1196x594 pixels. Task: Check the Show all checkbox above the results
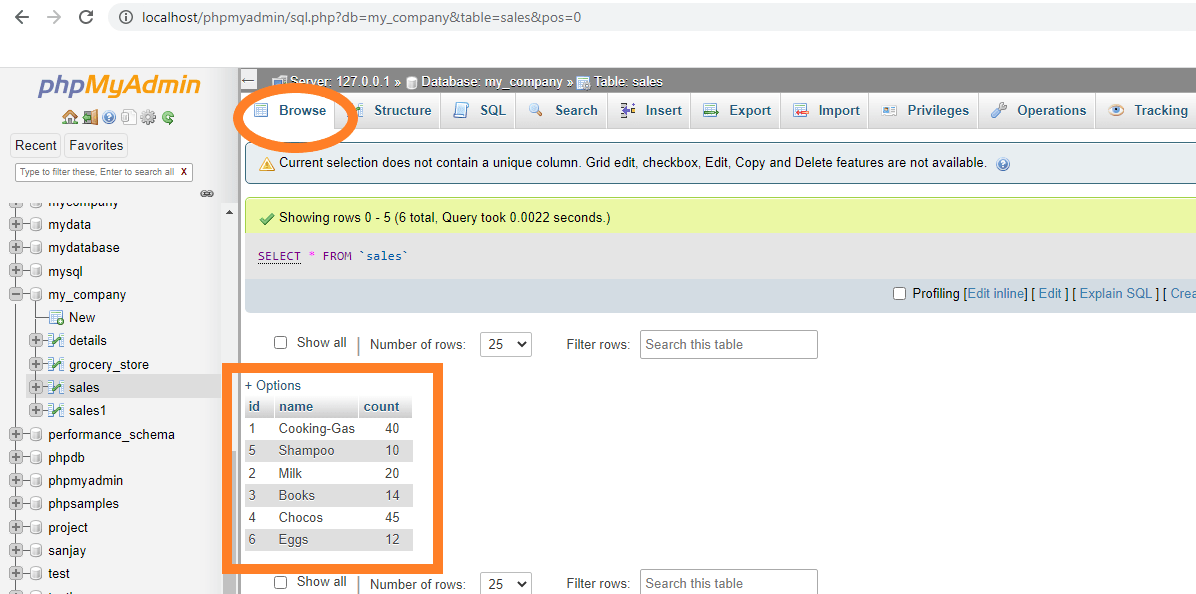[x=281, y=342]
